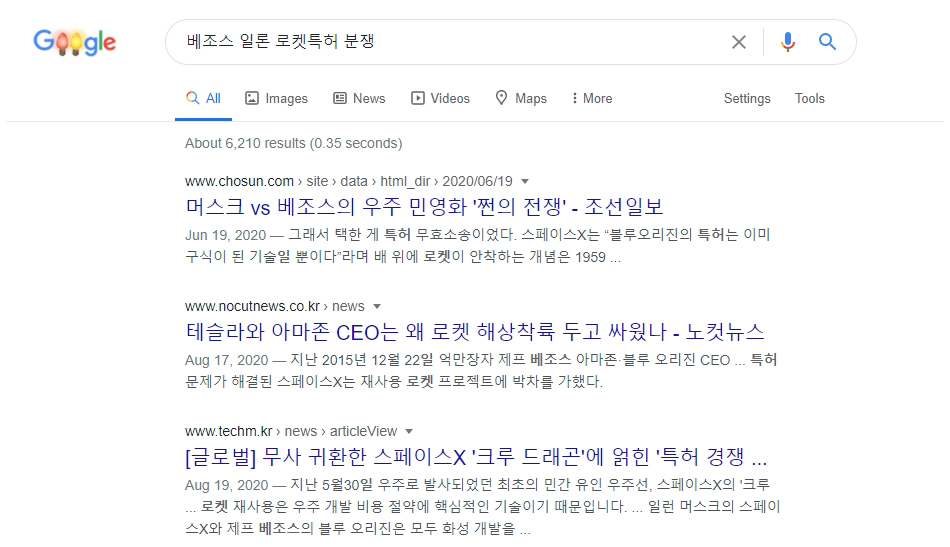Click the www.techm.kr breadcrumb URL
The height and width of the screenshot is (547, 950).
click(291, 431)
